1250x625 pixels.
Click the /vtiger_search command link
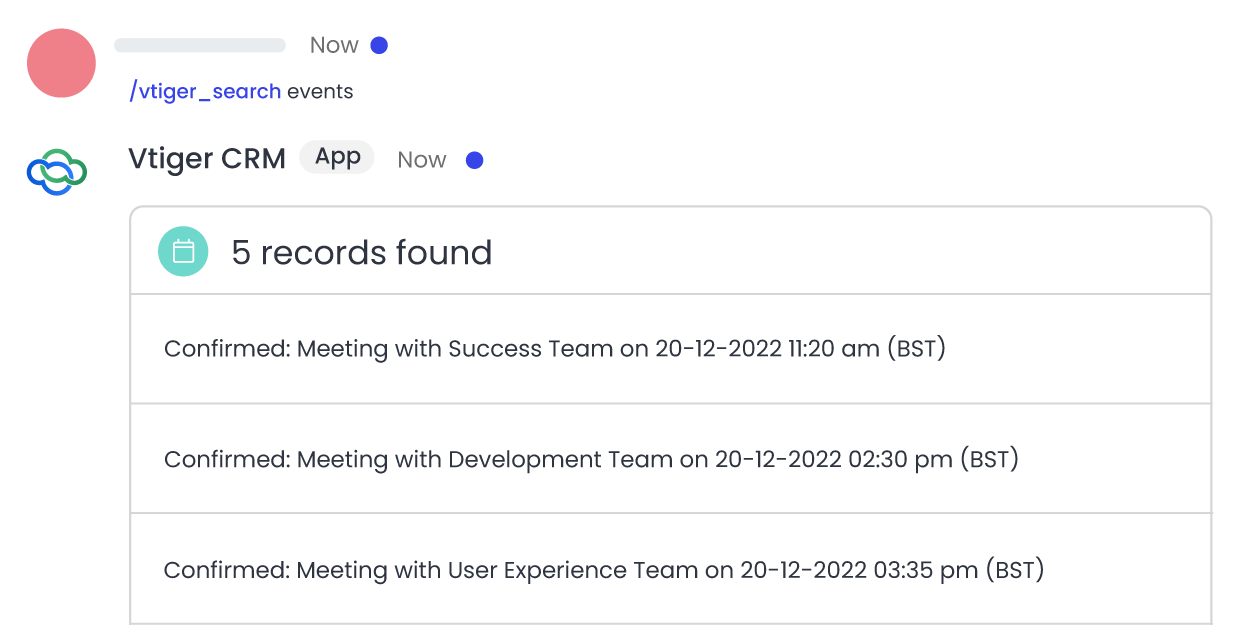click(205, 91)
